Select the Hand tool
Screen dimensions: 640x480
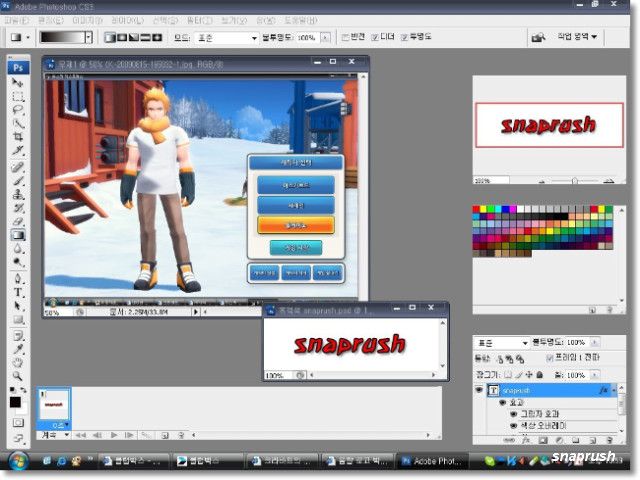tap(18, 362)
